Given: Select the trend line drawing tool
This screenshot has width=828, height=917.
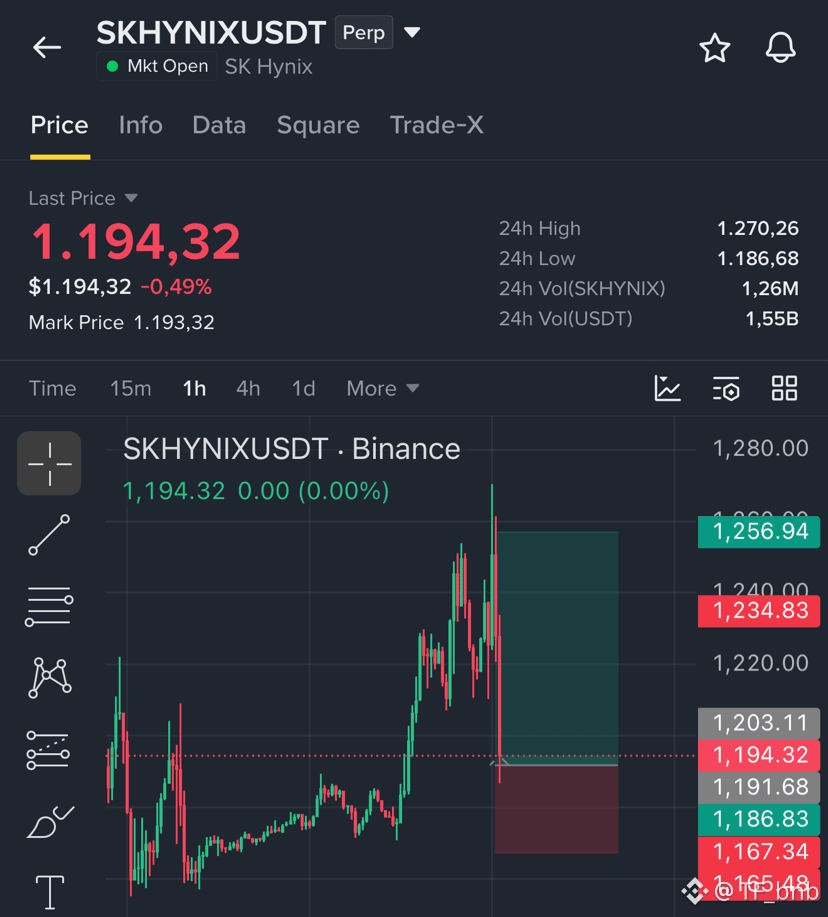Looking at the screenshot, I should [x=49, y=535].
